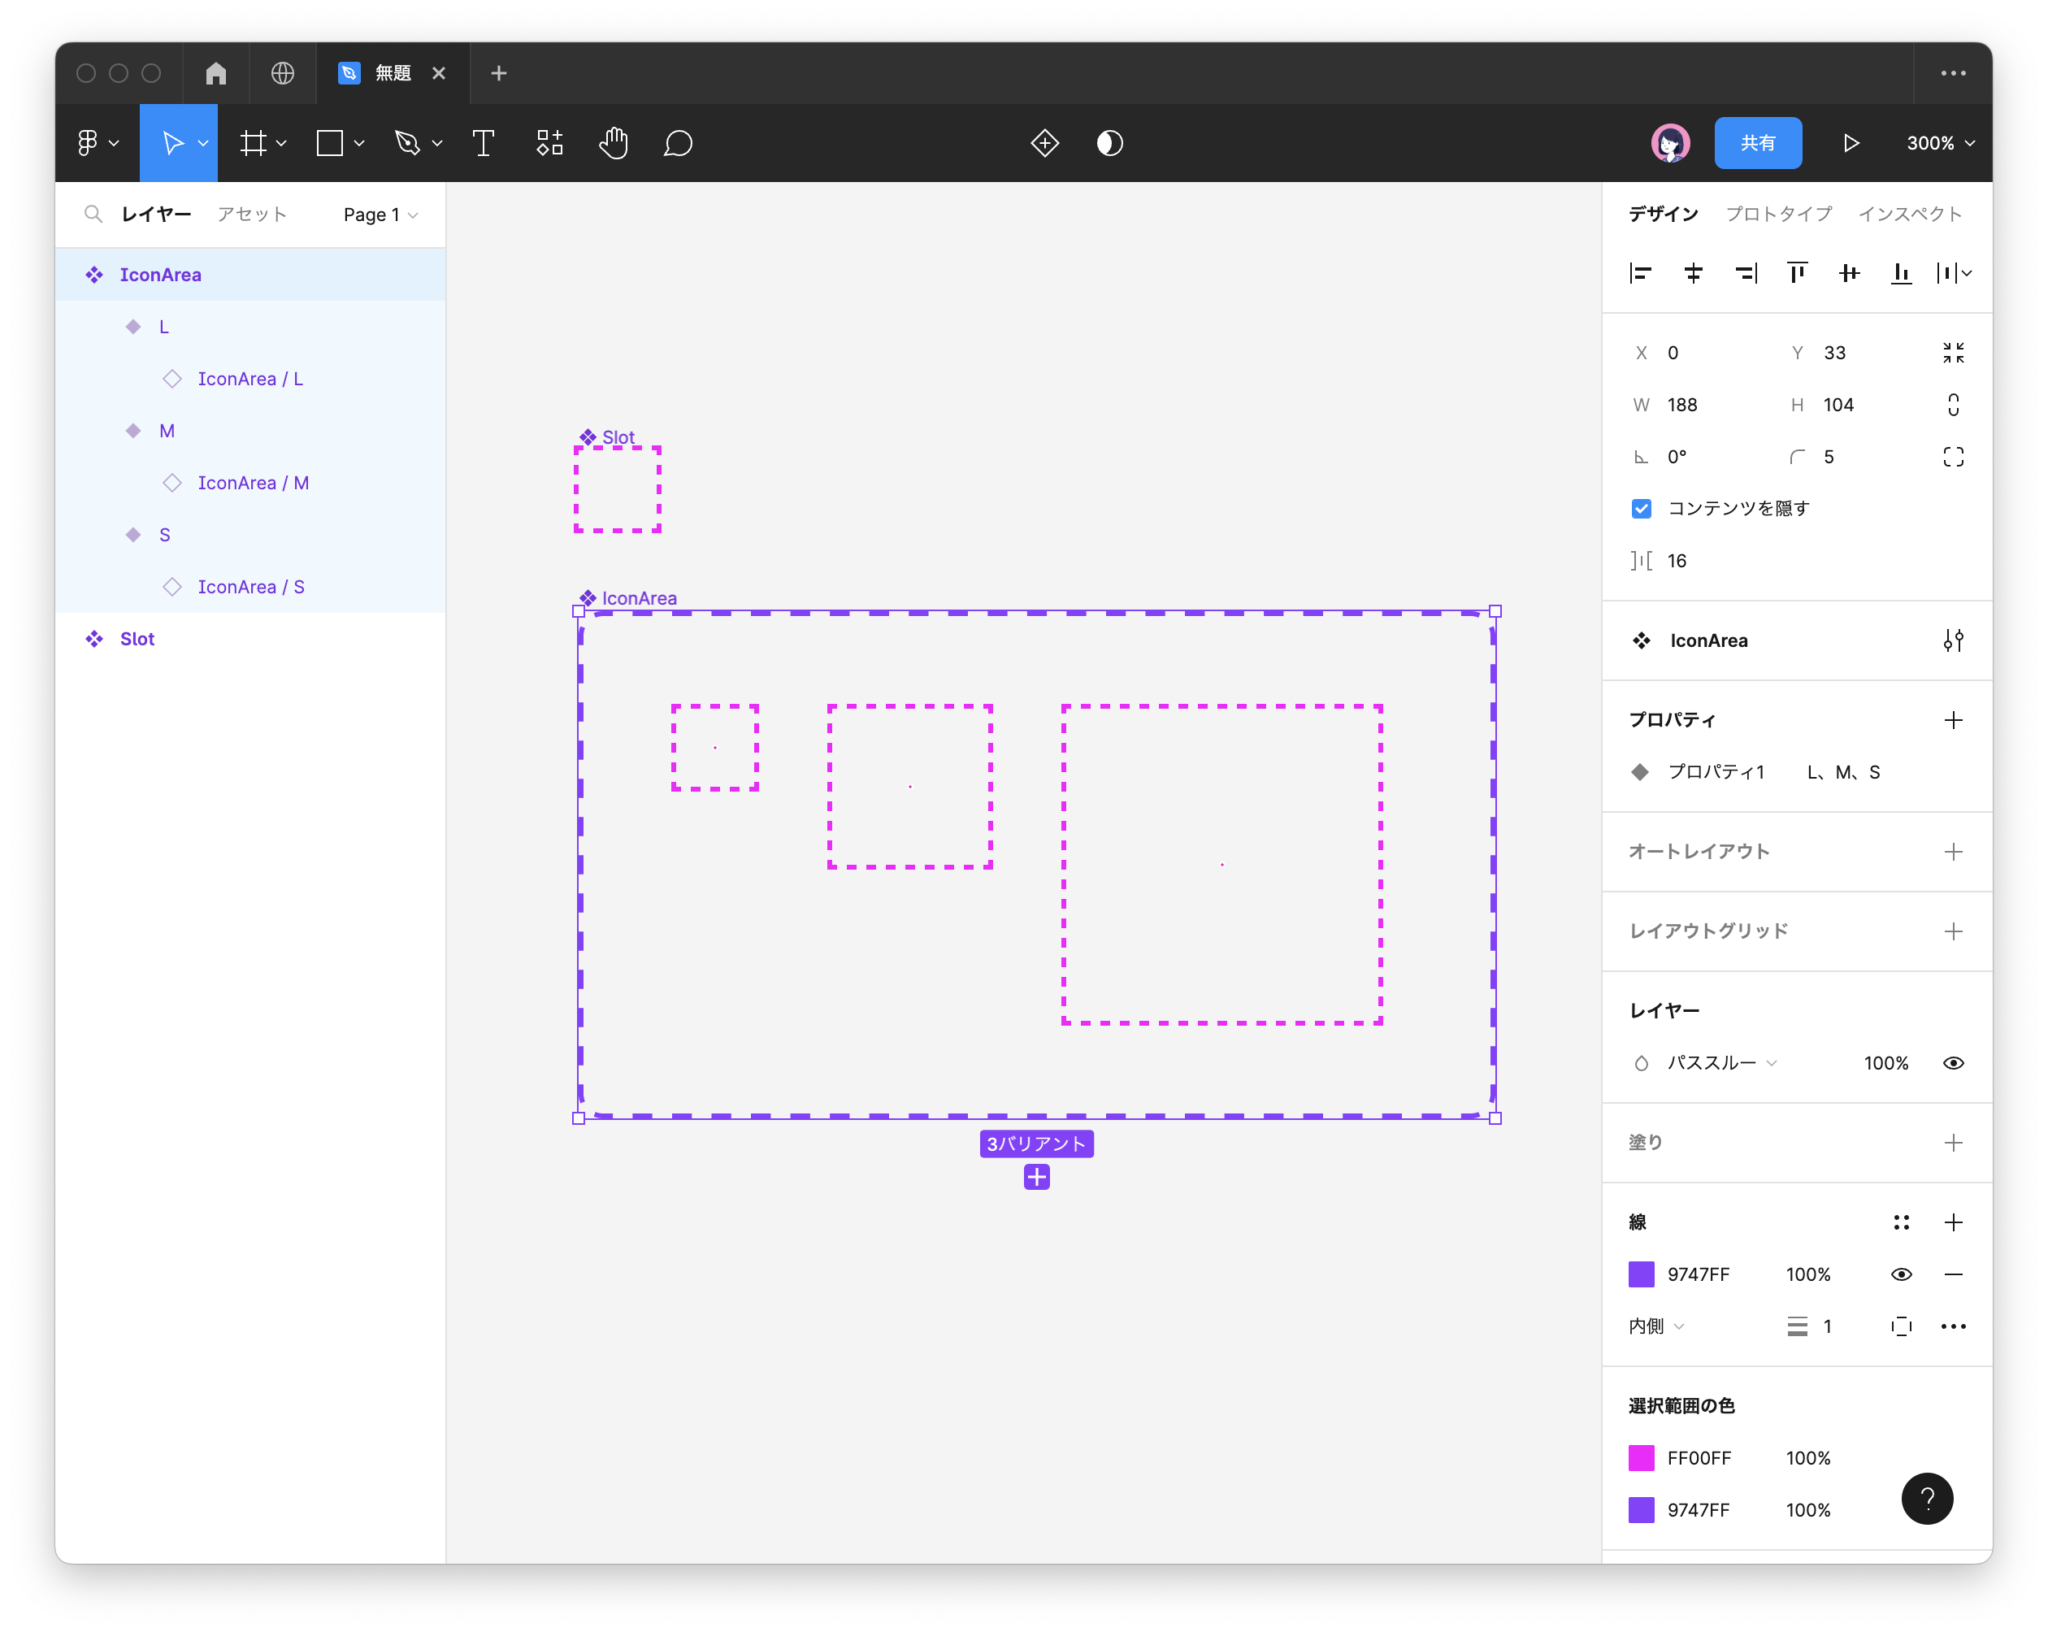Image resolution: width=2048 pixels, height=1632 pixels.
Task: Toggle layer visibility eye in レイヤー section
Action: (x=1953, y=1063)
